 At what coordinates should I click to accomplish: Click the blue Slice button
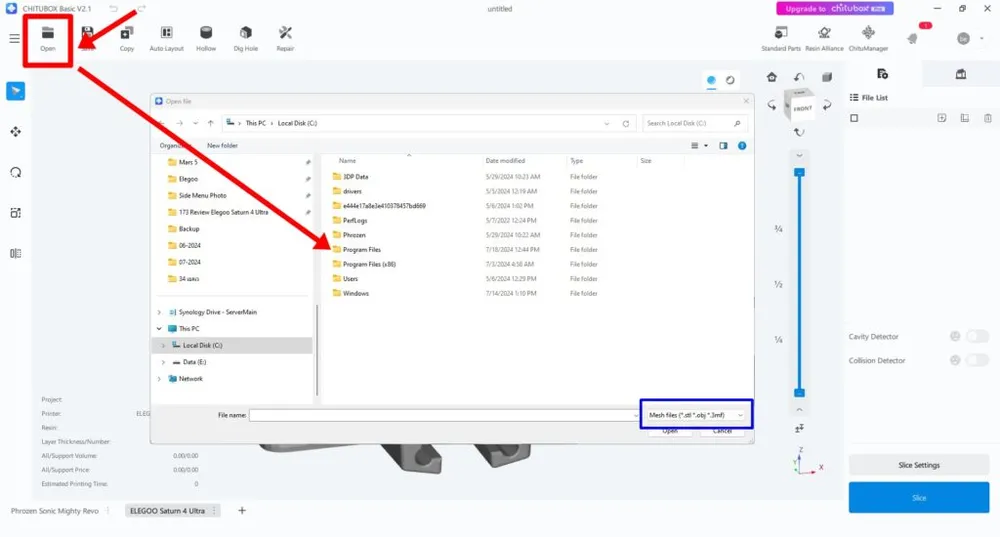pyautogui.click(x=918, y=497)
